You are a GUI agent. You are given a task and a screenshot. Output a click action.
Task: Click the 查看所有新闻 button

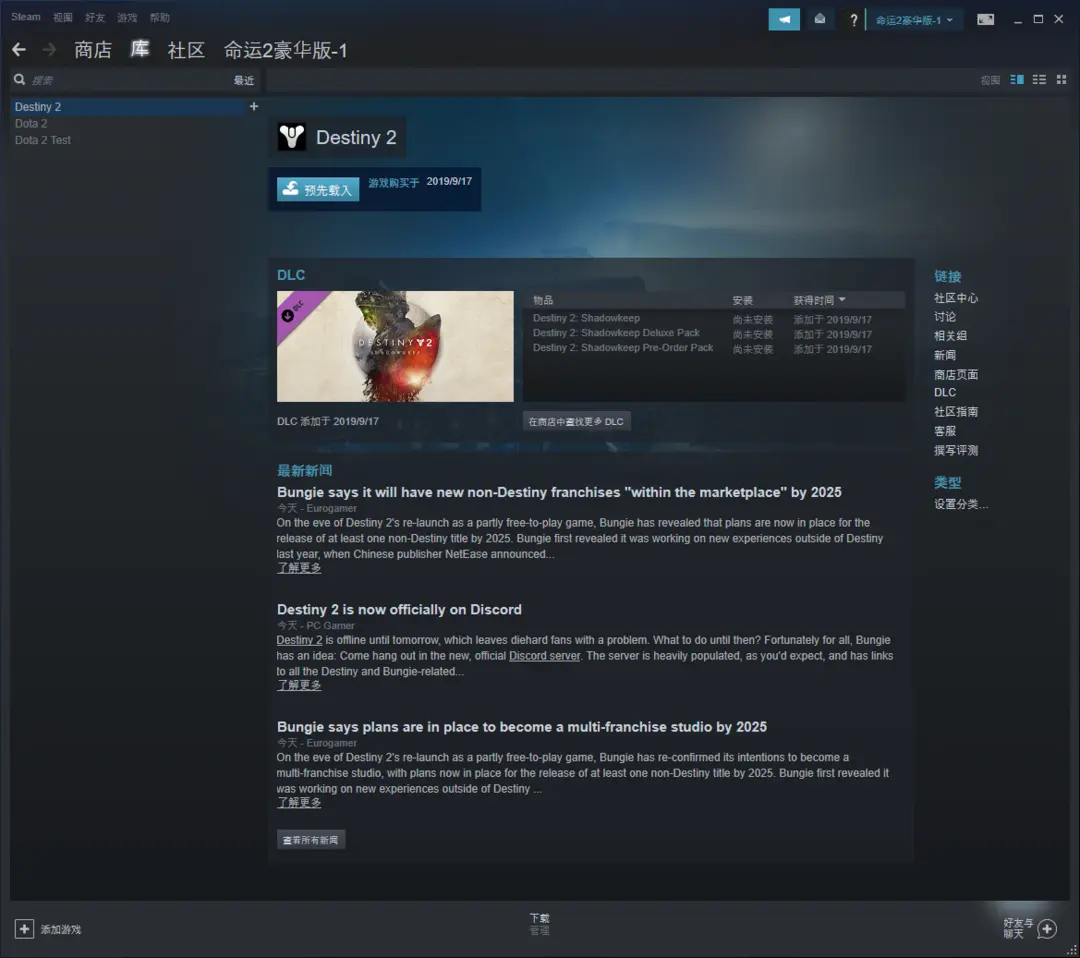tap(311, 840)
